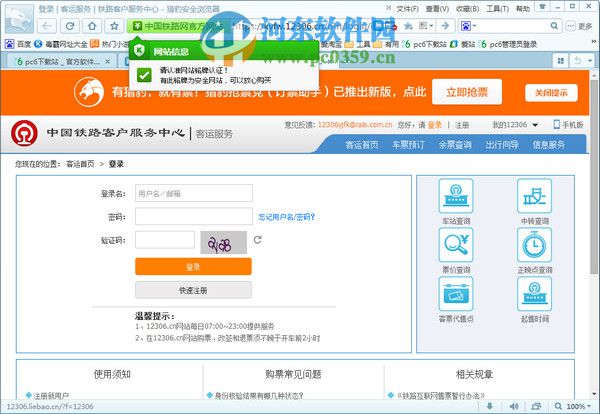Refresh the captcha with the reload icon

(258, 240)
